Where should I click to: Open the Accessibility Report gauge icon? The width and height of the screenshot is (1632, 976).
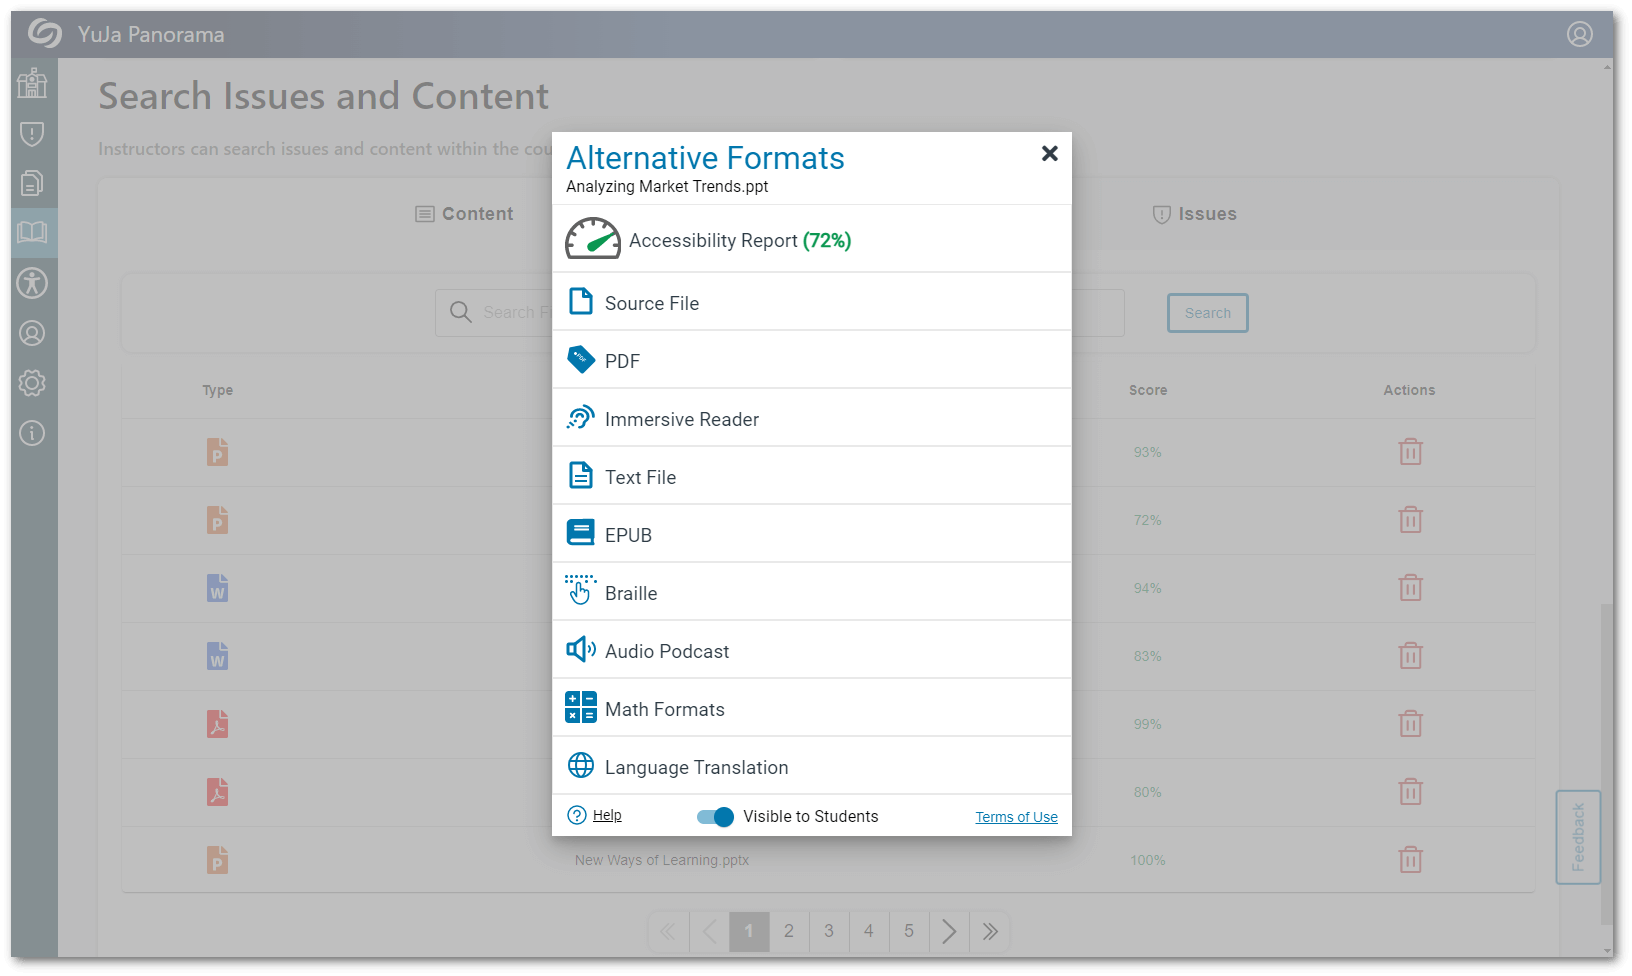[592, 240]
